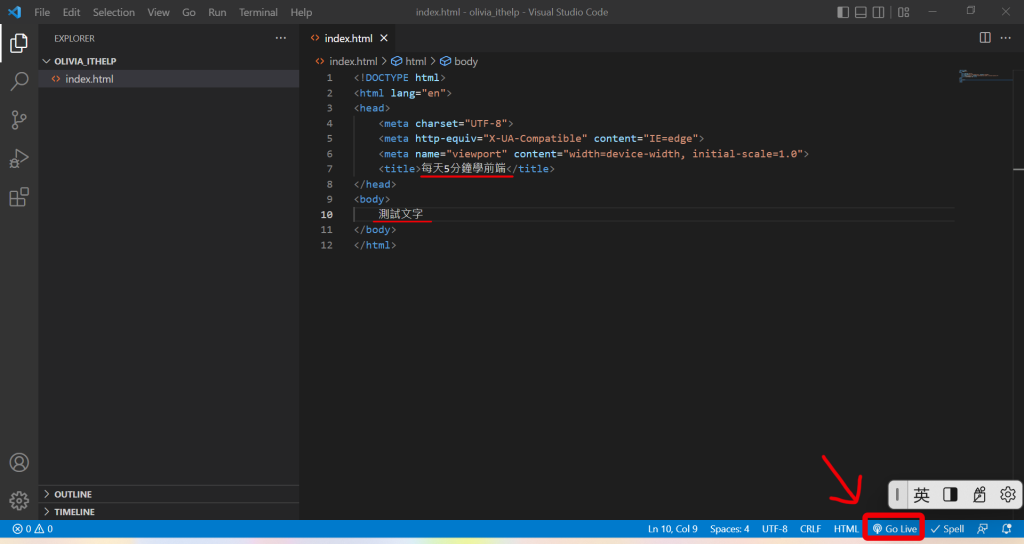Screen dimensions: 1024x544
Task: Open the Selection menu
Action: [114, 12]
